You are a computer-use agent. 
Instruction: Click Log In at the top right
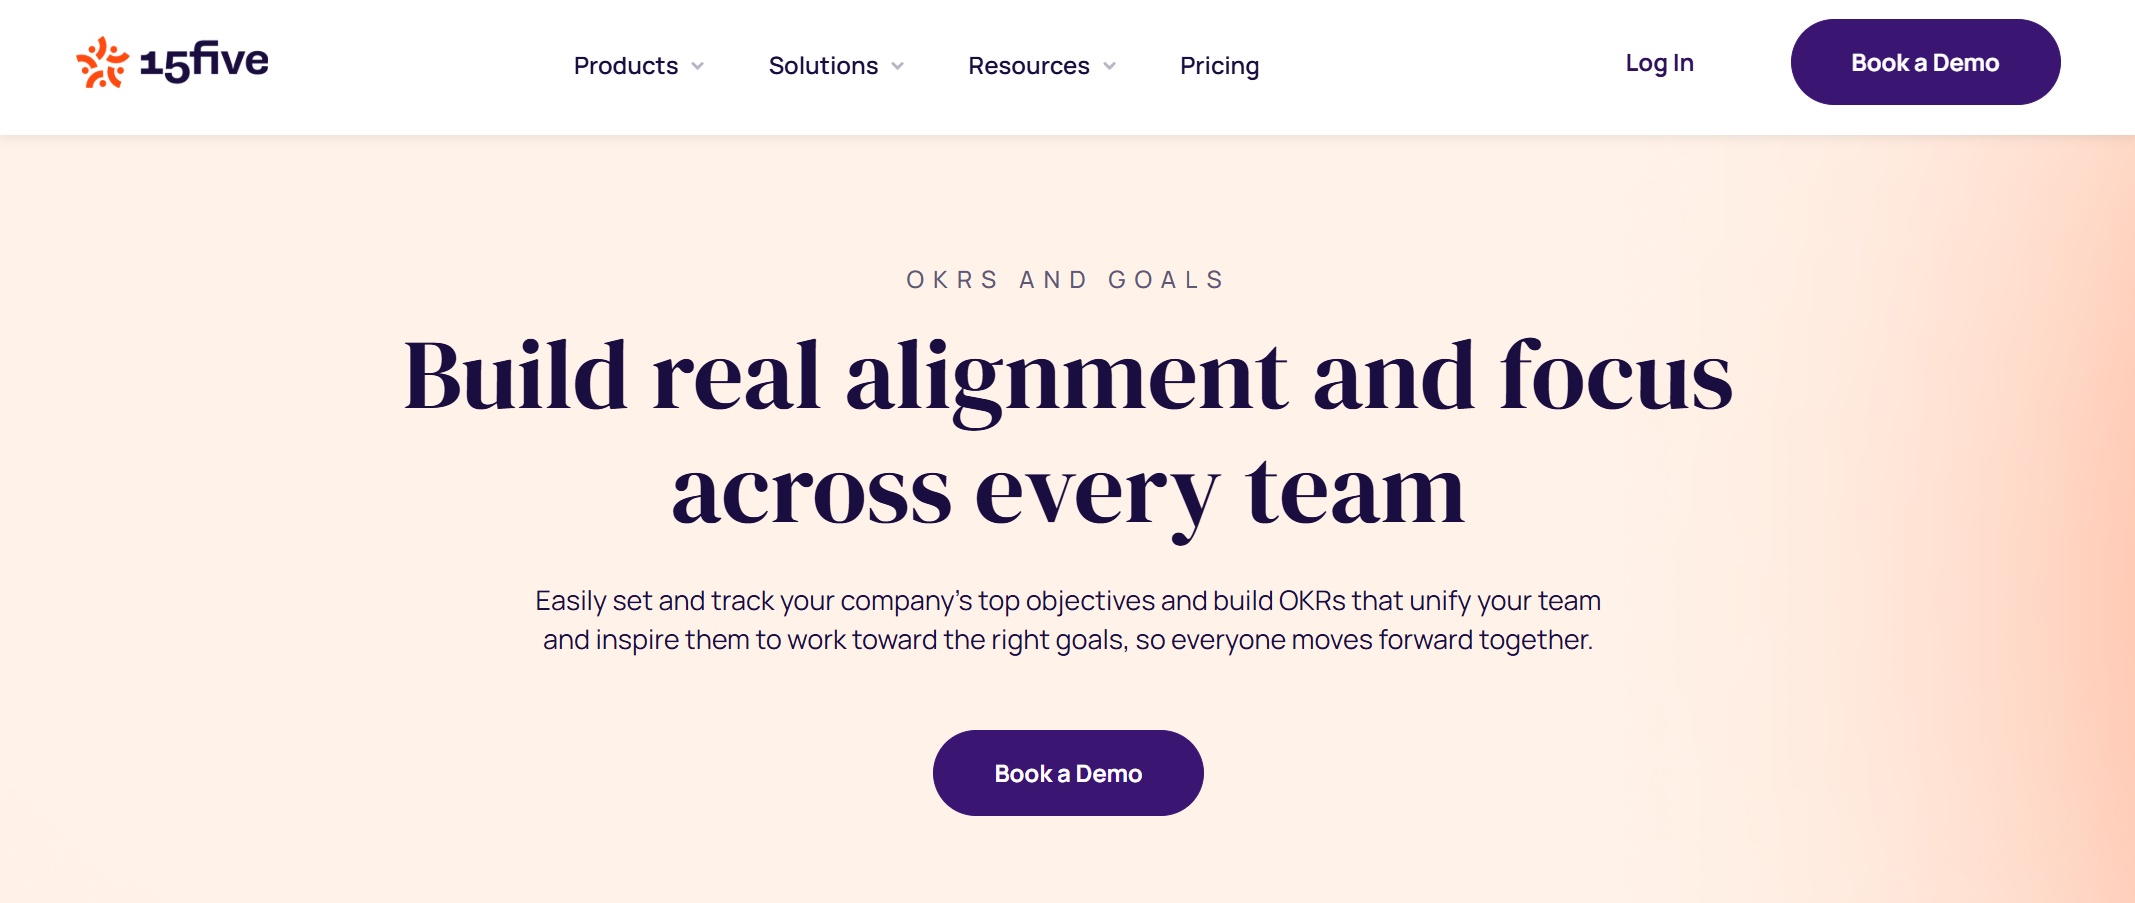click(1659, 63)
